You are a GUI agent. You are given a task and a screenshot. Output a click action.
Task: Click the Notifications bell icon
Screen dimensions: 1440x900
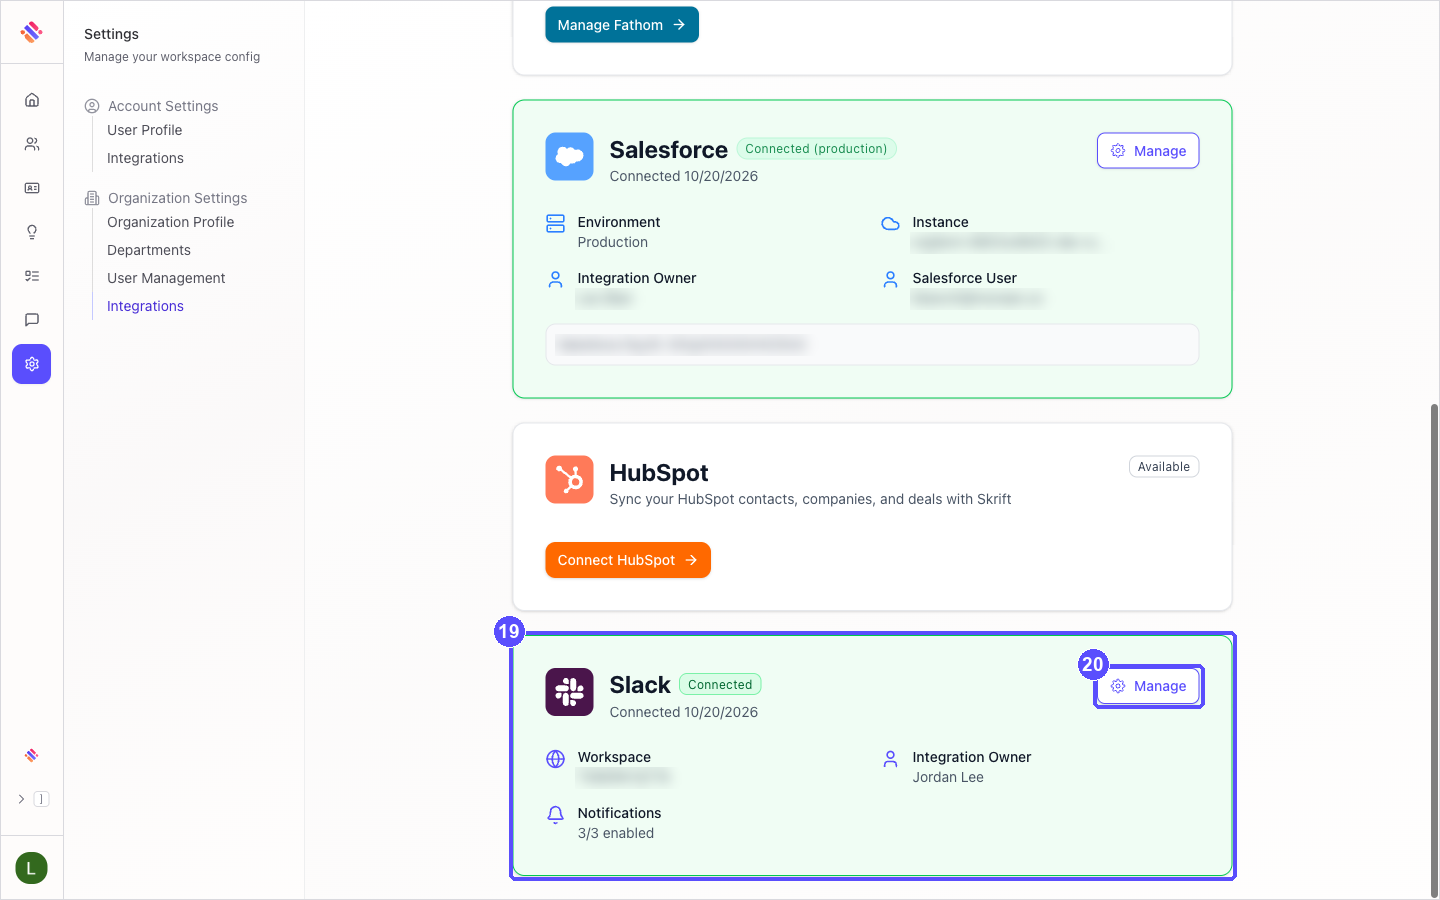coord(555,814)
